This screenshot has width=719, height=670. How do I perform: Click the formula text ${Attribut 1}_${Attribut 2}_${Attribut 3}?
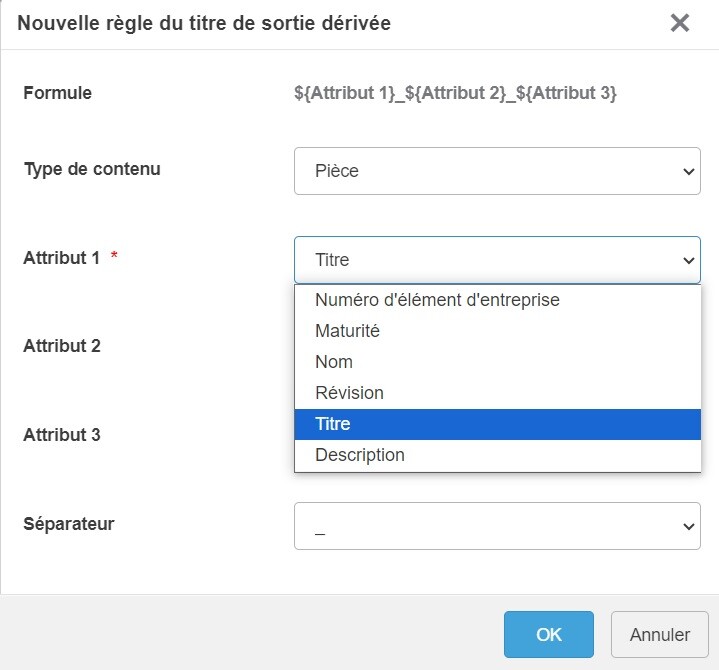click(x=455, y=93)
